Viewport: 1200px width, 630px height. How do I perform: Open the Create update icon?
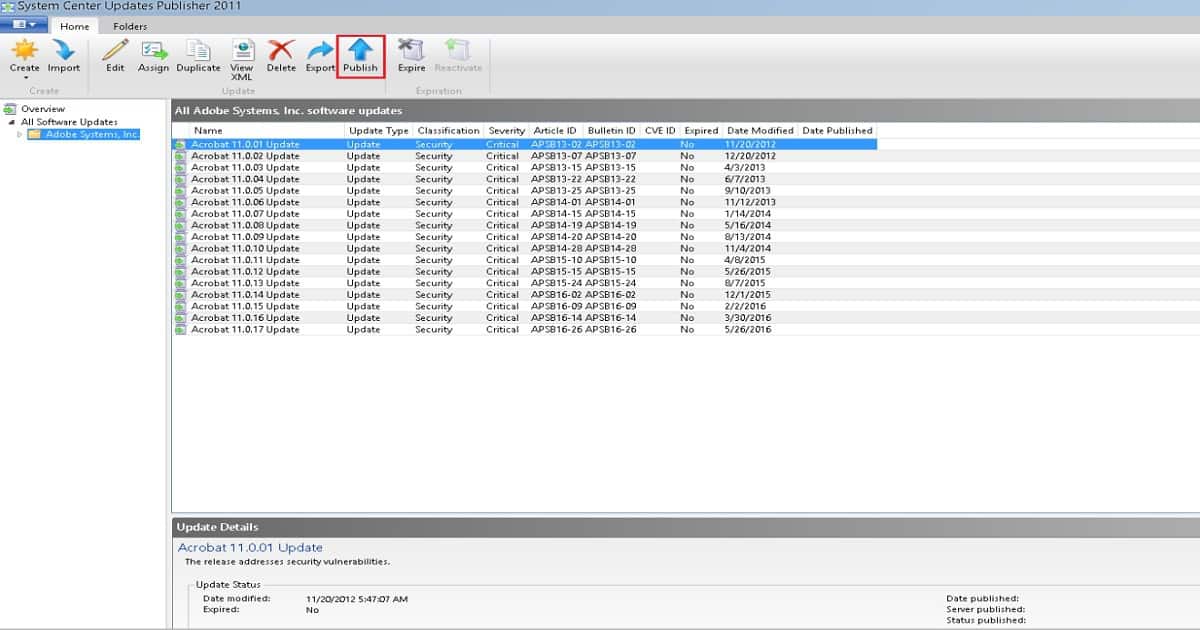[x=24, y=50]
